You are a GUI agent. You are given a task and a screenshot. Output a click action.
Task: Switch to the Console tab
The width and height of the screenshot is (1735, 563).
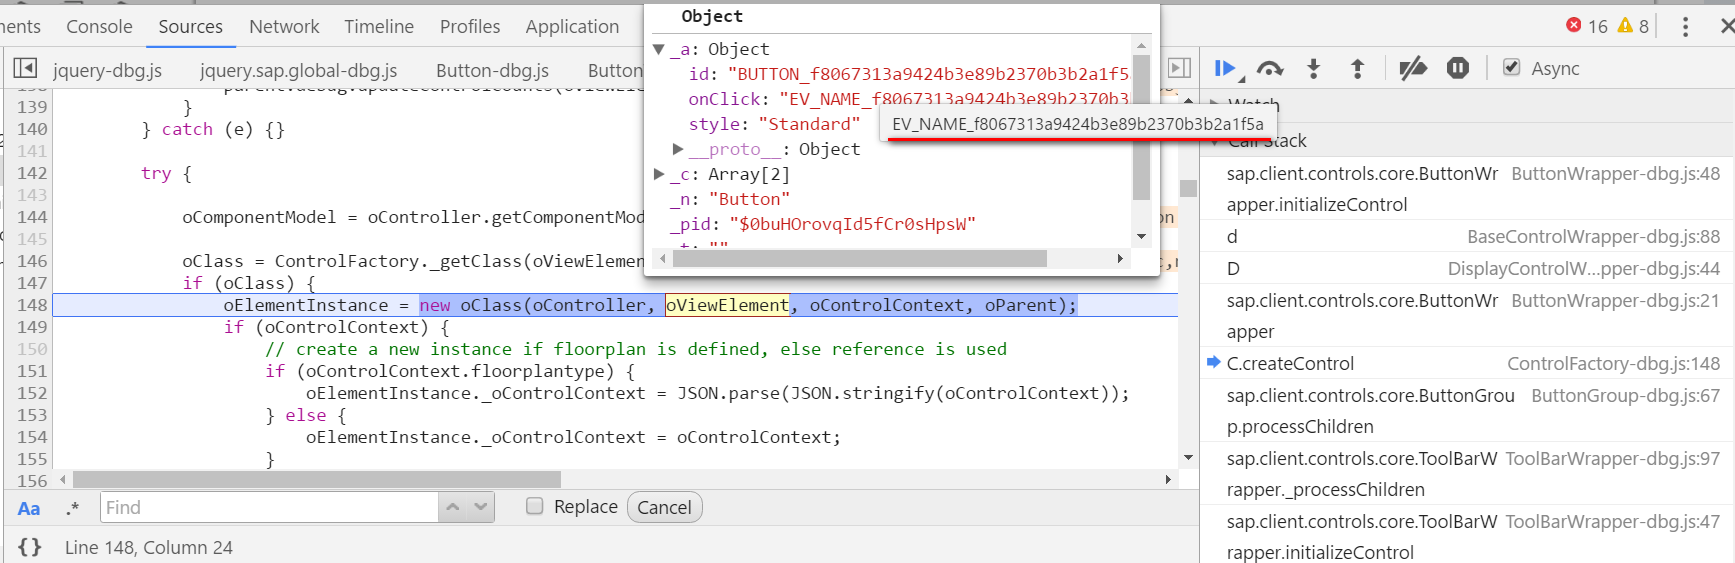pos(99,26)
